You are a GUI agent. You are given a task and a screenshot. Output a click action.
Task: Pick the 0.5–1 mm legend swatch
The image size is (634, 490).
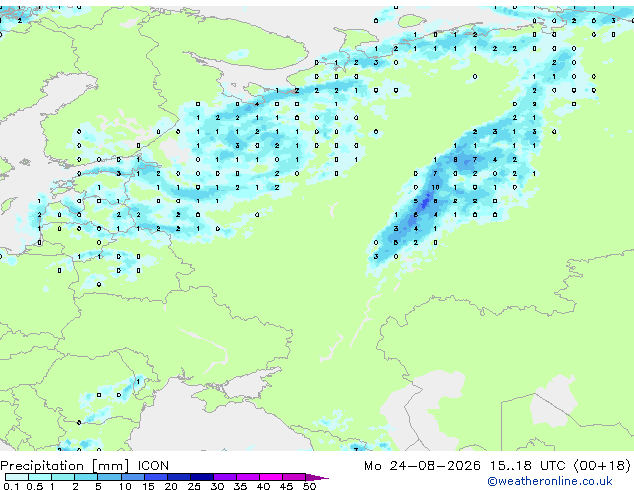tap(40, 477)
